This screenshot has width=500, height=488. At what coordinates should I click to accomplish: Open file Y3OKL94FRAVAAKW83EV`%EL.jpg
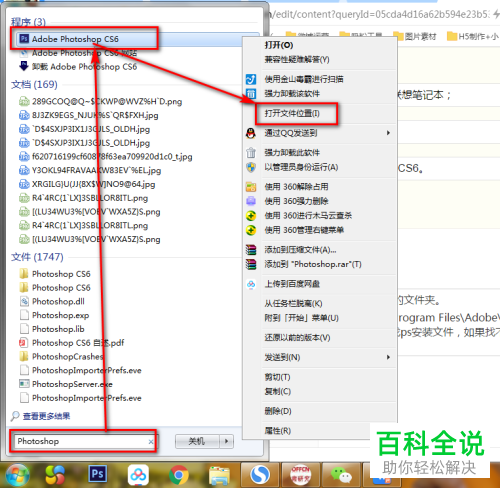pyautogui.click(x=96, y=170)
